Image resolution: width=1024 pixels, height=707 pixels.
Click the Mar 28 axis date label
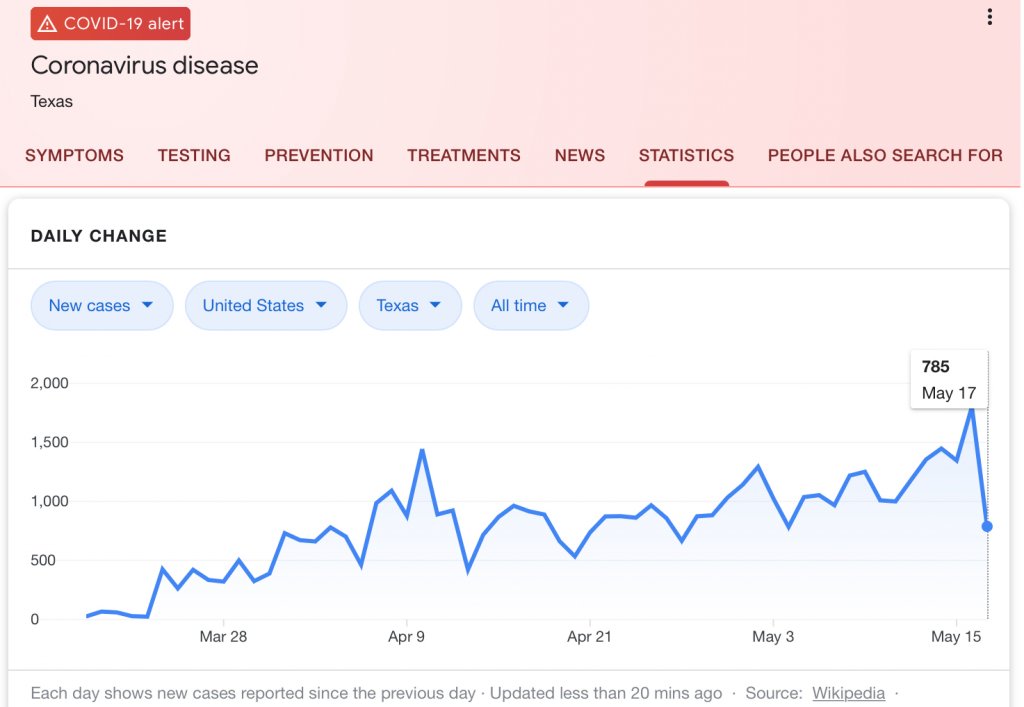click(223, 637)
